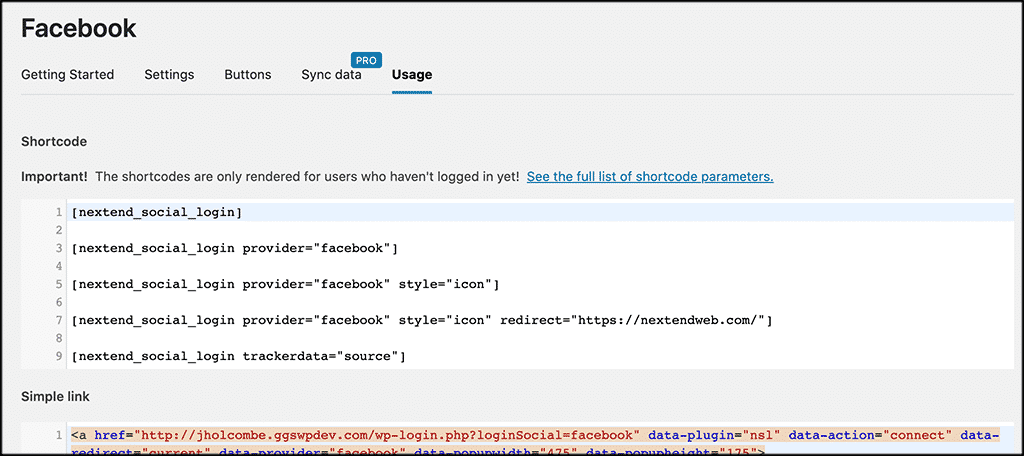Click line number 5 in the shortcode gutter
This screenshot has height=456, width=1024.
[x=59, y=284]
